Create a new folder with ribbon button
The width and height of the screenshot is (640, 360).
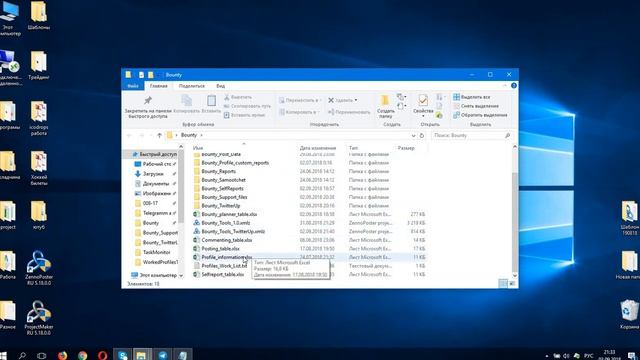[385, 106]
